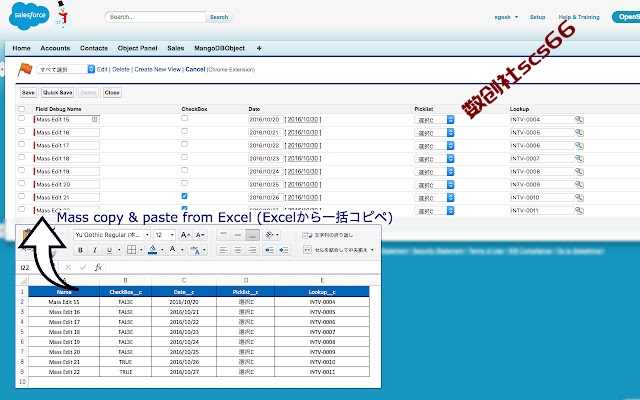Increase font size in Excel ribbon
Viewport: 640px width, 400px height.
tap(185, 235)
